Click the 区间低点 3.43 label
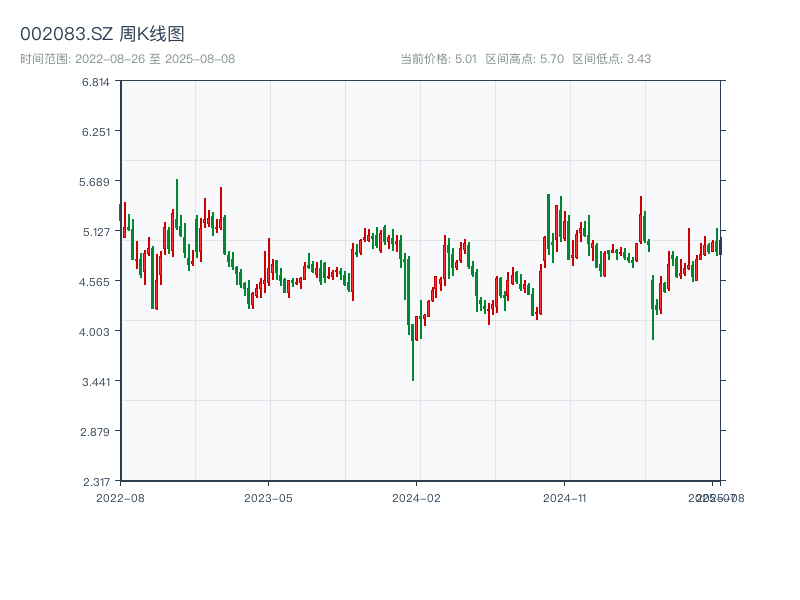The height and width of the screenshot is (600, 800). [611, 59]
